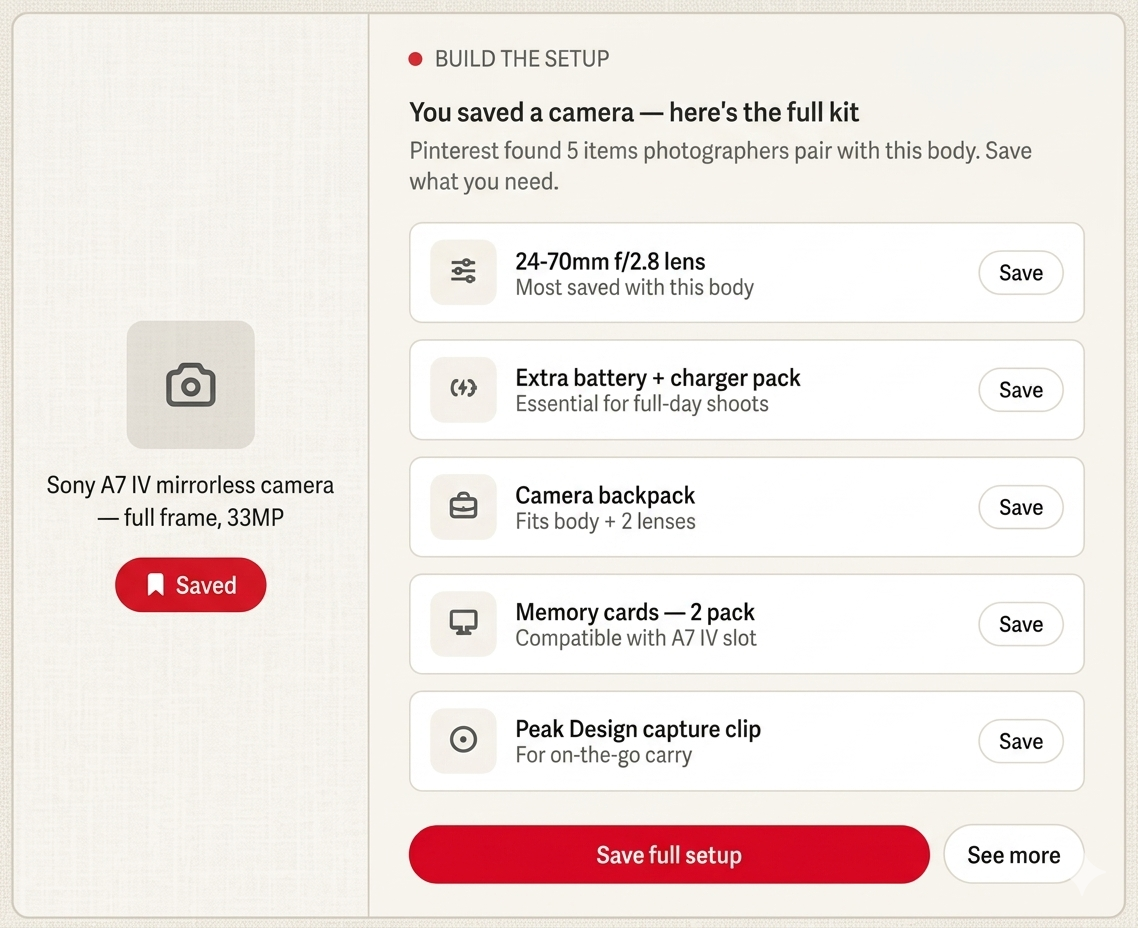The image size is (1138, 928).
Task: Click the target icon beside Peak Design clip
Action: (463, 740)
